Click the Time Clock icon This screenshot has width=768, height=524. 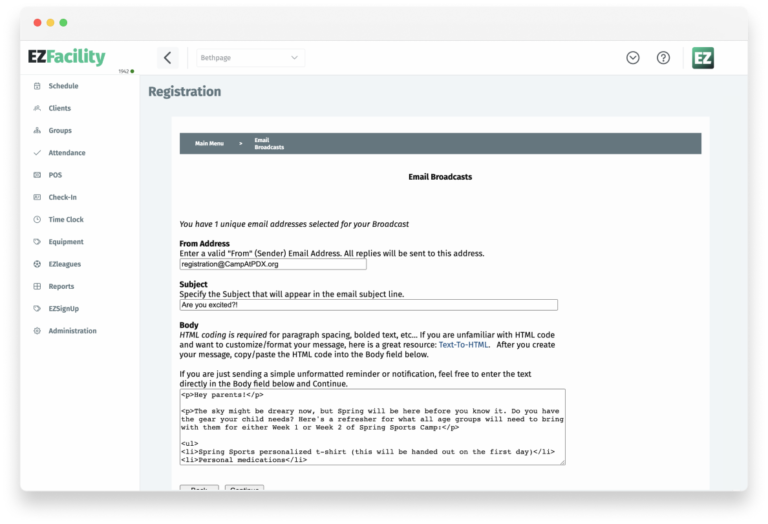(37, 219)
